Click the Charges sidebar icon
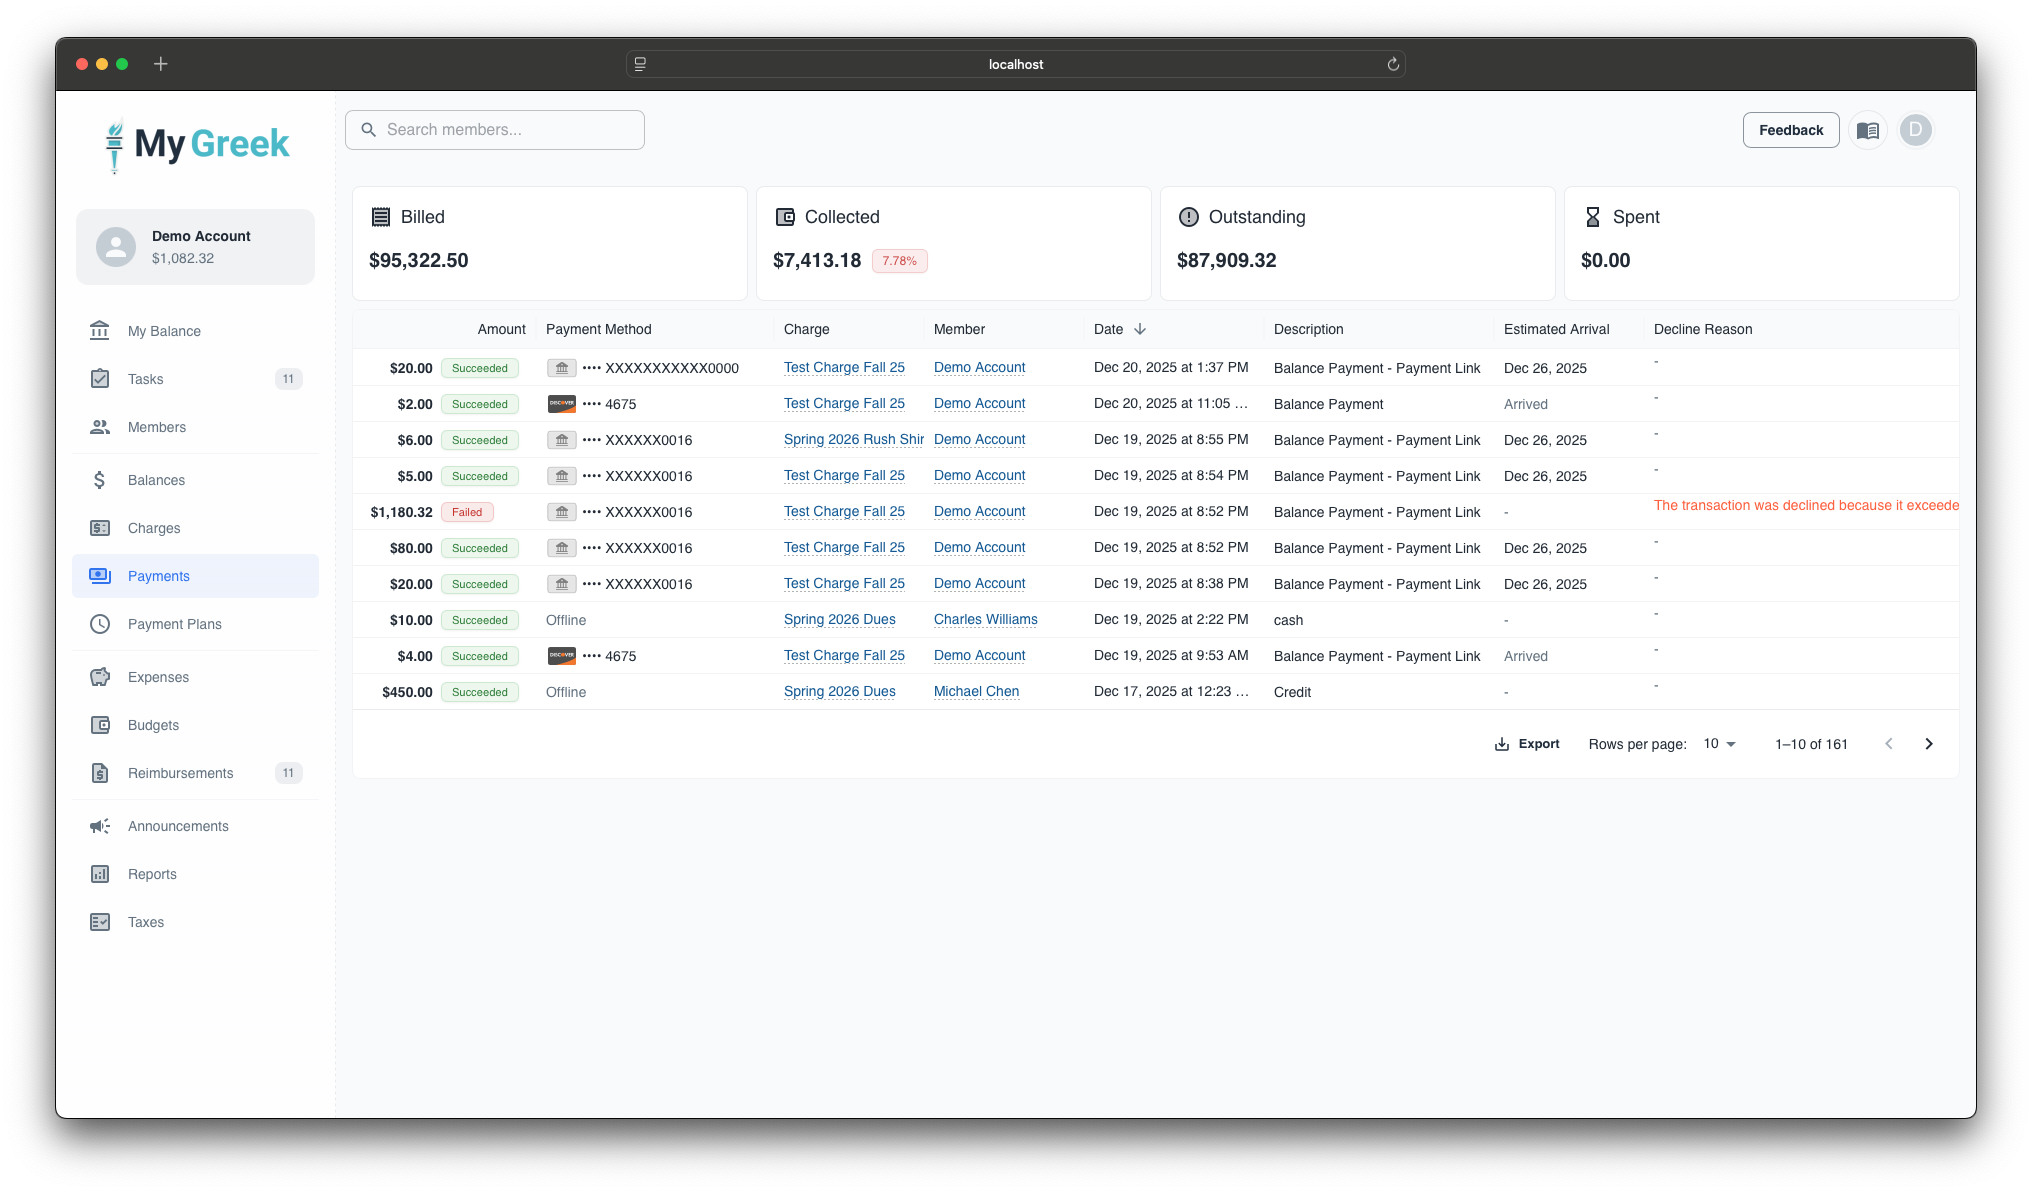The width and height of the screenshot is (2032, 1192). (100, 528)
